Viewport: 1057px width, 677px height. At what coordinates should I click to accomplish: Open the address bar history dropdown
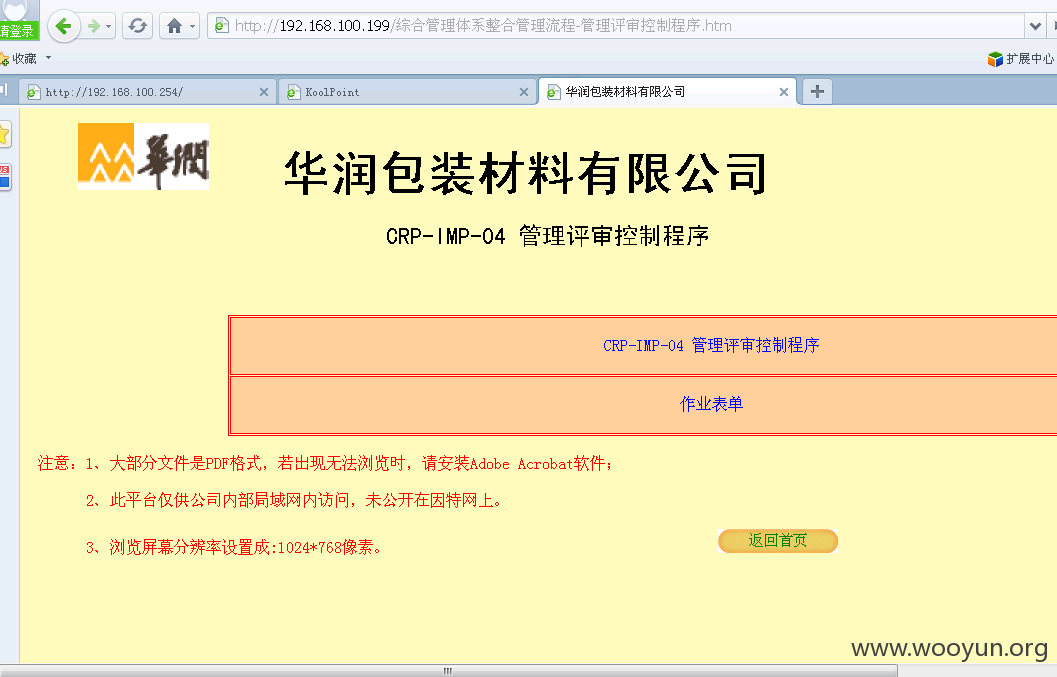point(1035,26)
